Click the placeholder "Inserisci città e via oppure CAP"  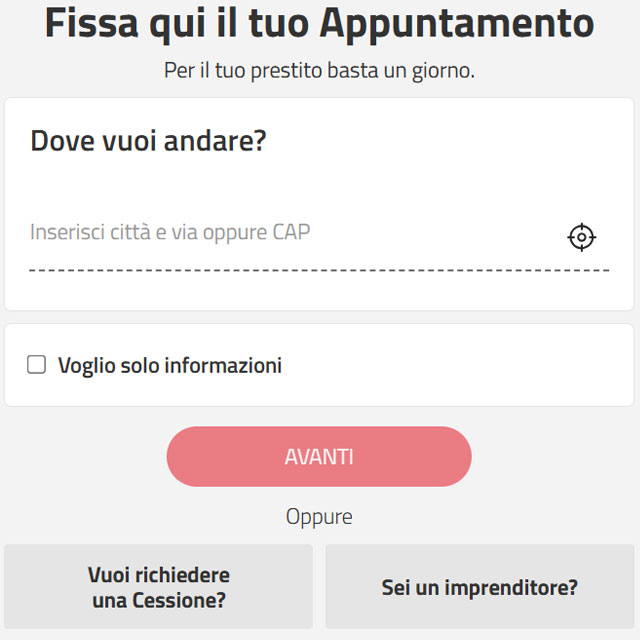tap(170, 233)
